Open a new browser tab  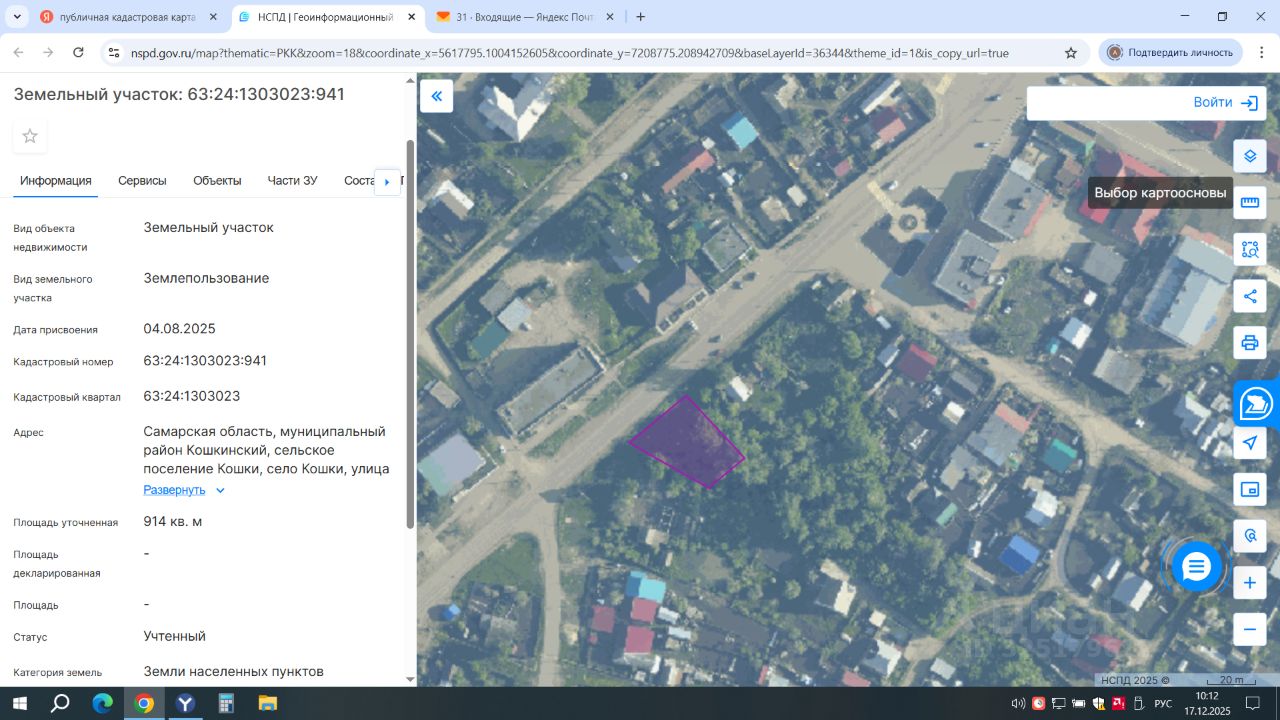[641, 17]
